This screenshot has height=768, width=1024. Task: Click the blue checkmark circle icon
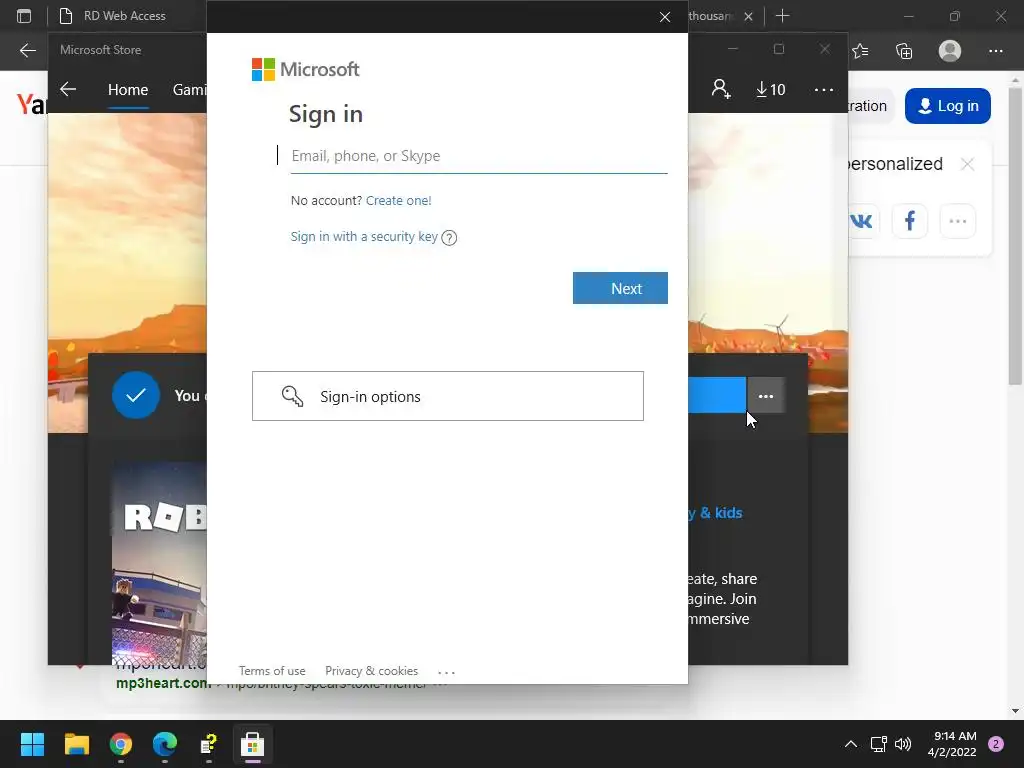[136, 395]
